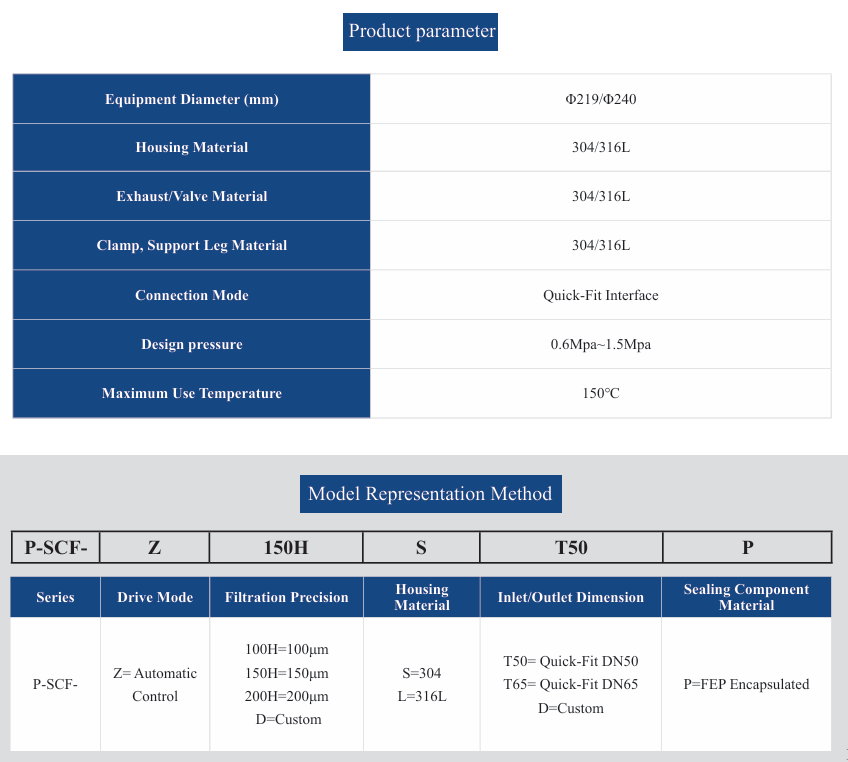
Task: Select the 150℃ temperature value cell
Action: click(600, 393)
